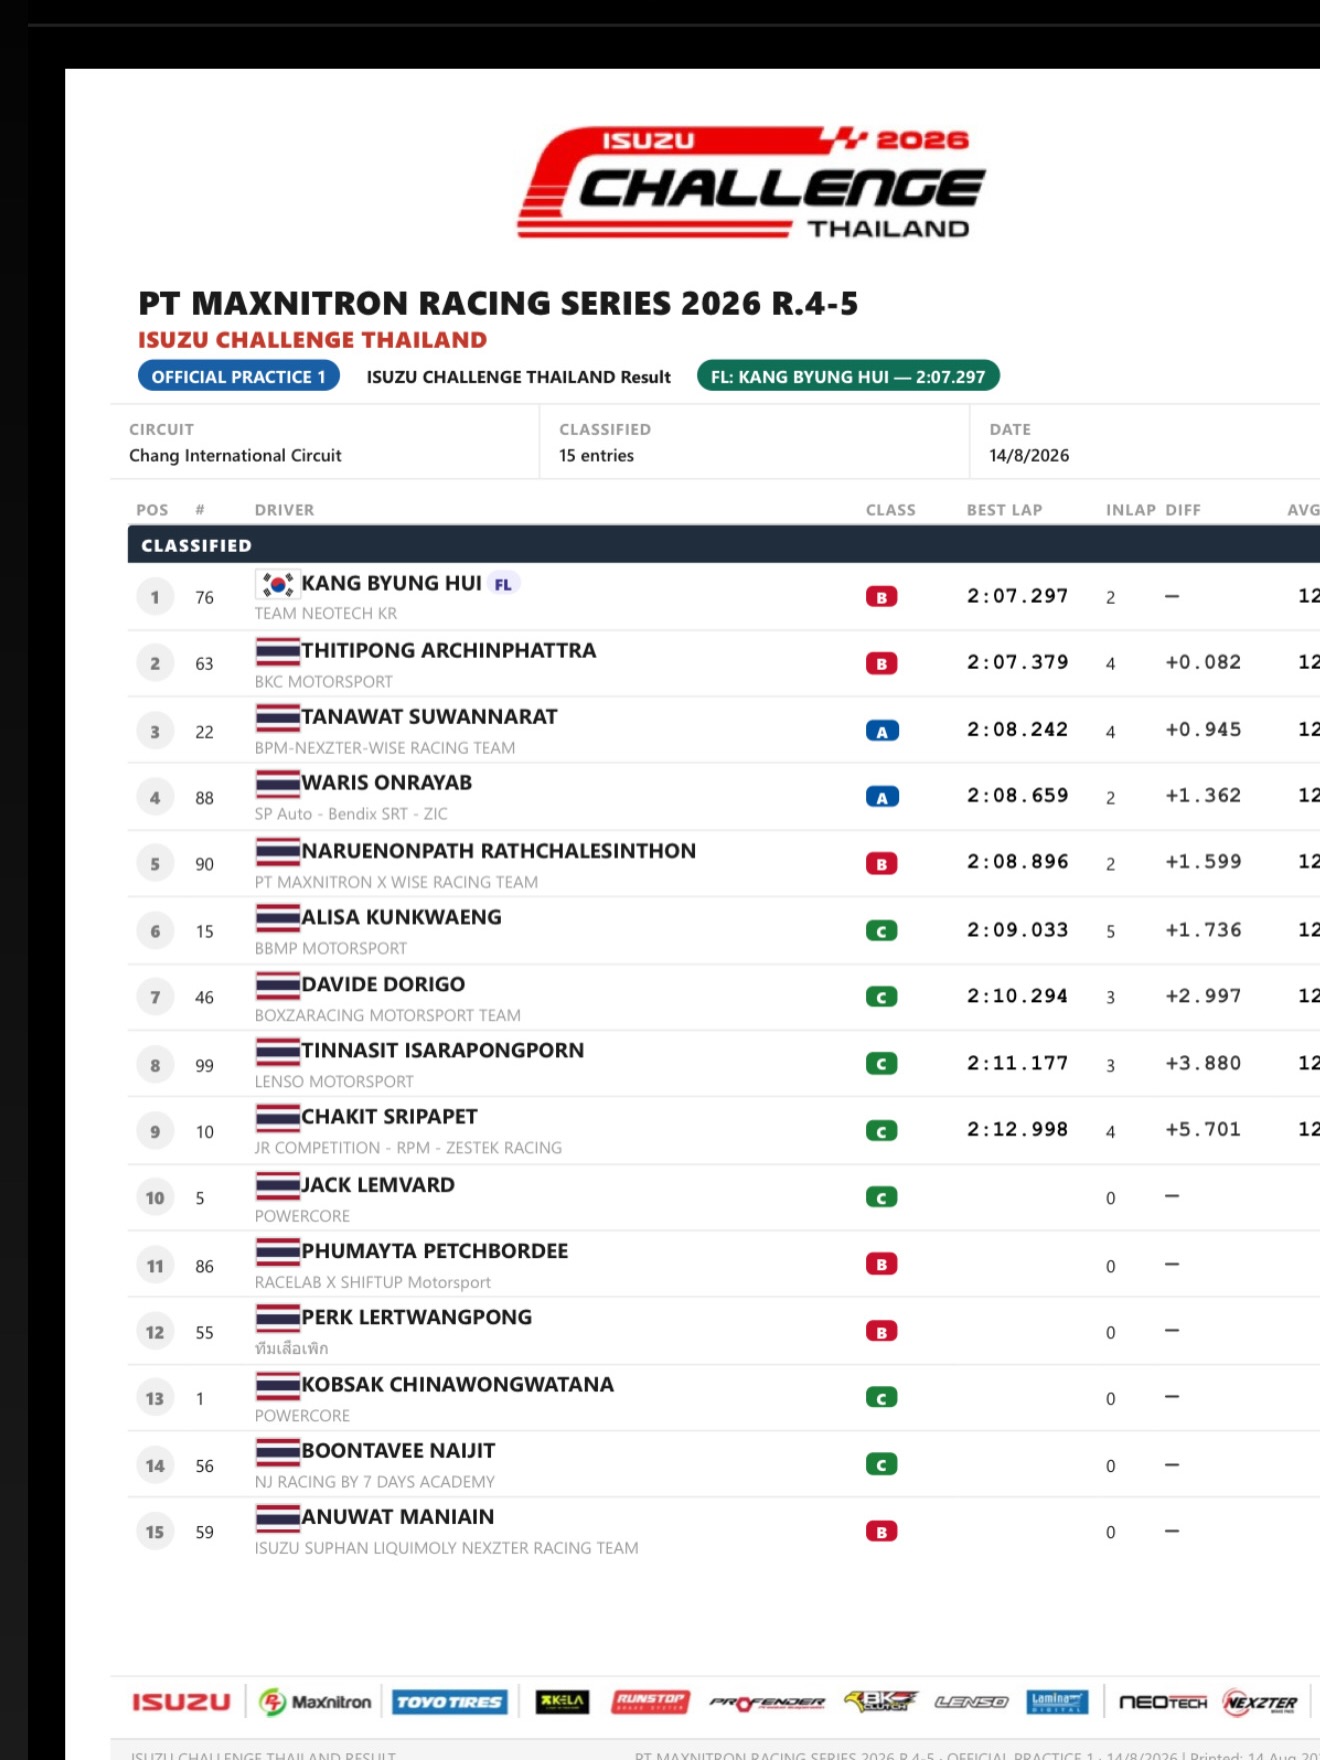Click the Thai flag beside Thitipong Archinphattra
The image size is (1320, 1760).
(277, 651)
